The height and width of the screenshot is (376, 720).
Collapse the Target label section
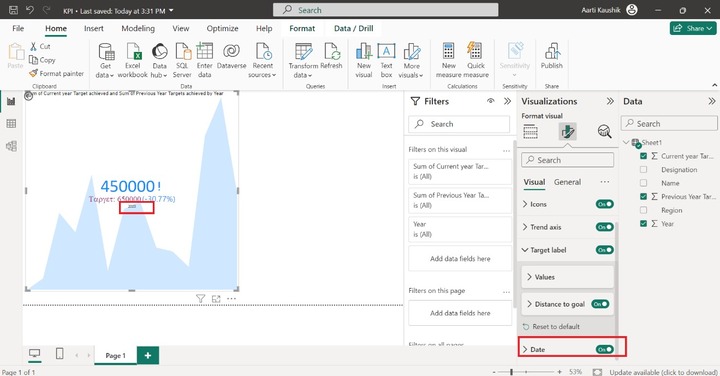pyautogui.click(x=525, y=250)
